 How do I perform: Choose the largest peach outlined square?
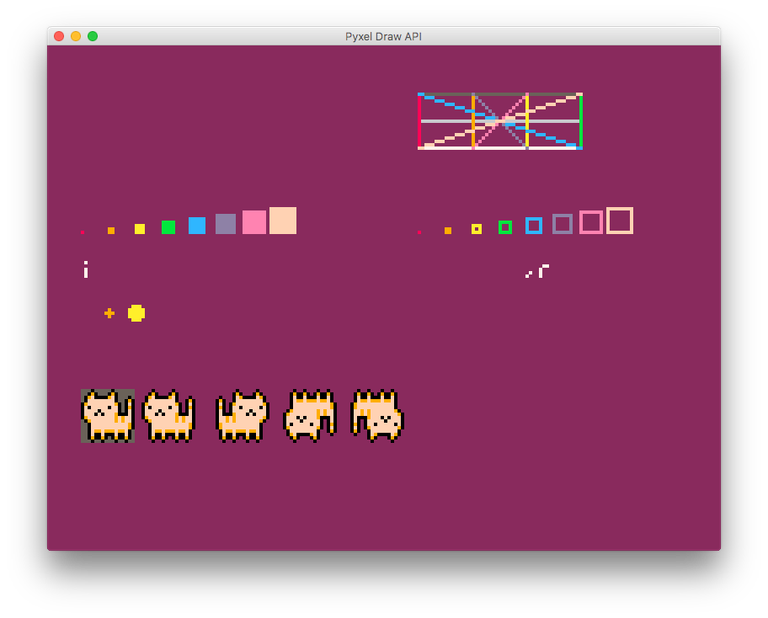(x=620, y=220)
